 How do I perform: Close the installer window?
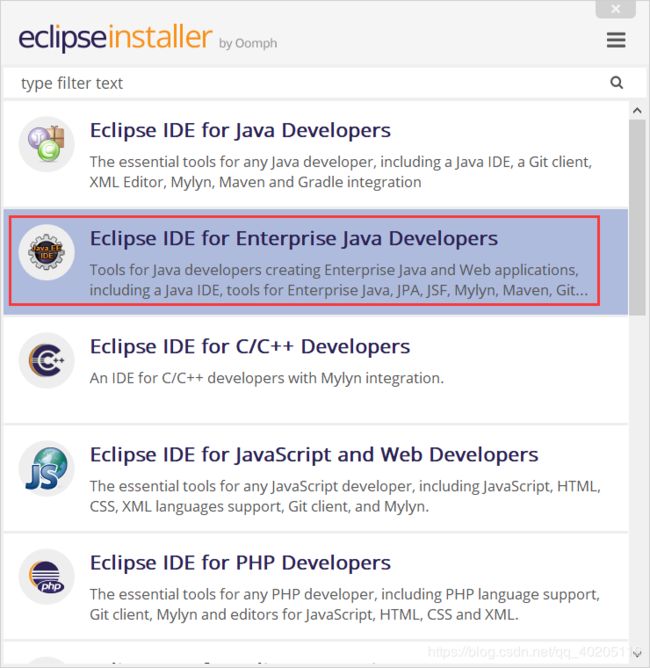click(615, 9)
